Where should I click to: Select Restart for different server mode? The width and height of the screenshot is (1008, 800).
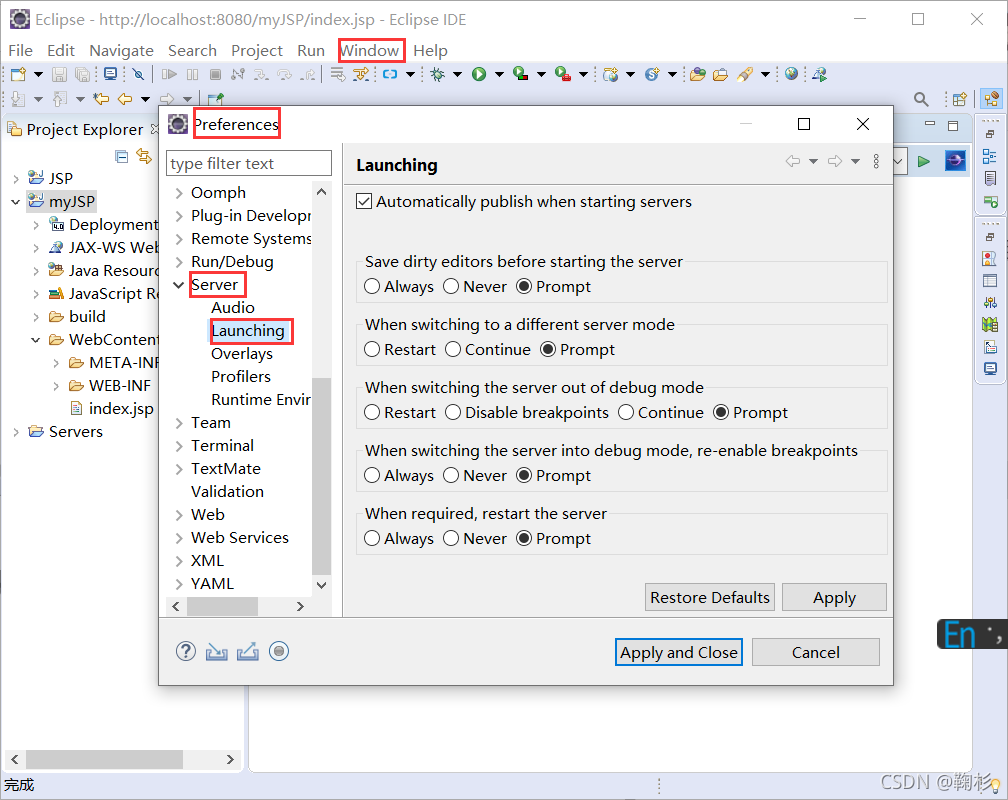click(372, 349)
